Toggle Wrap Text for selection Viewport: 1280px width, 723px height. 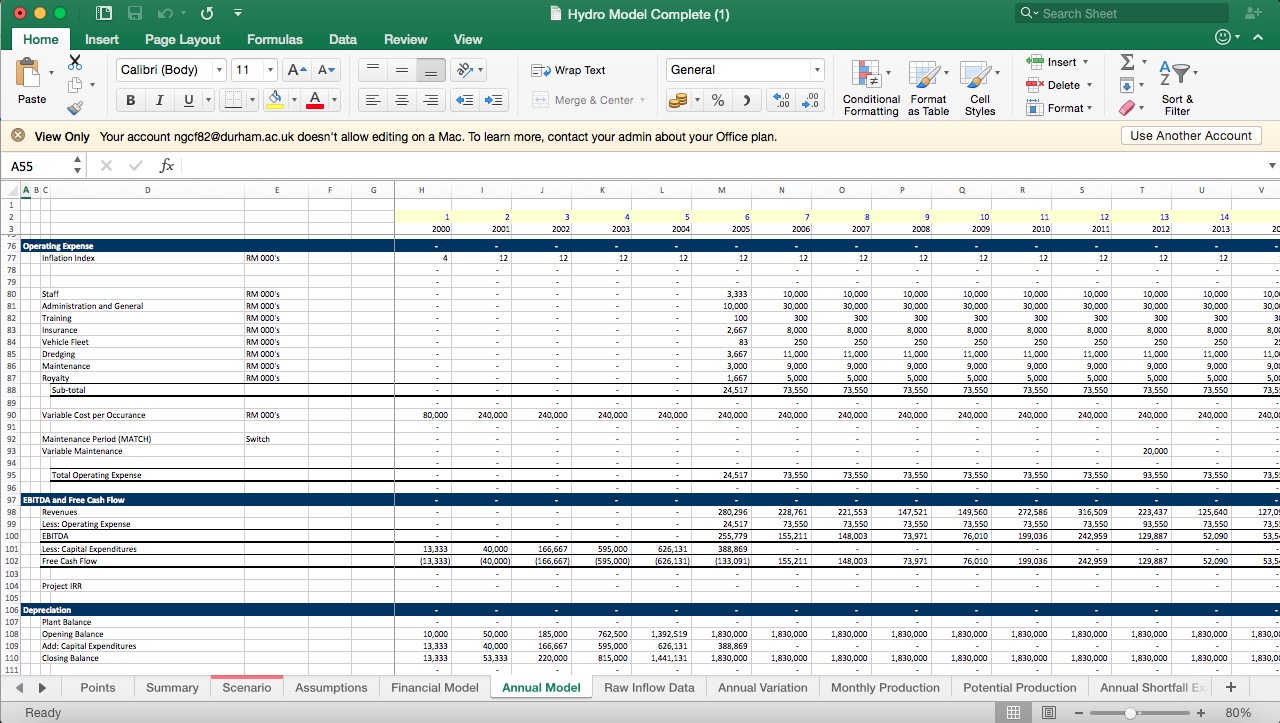point(570,70)
